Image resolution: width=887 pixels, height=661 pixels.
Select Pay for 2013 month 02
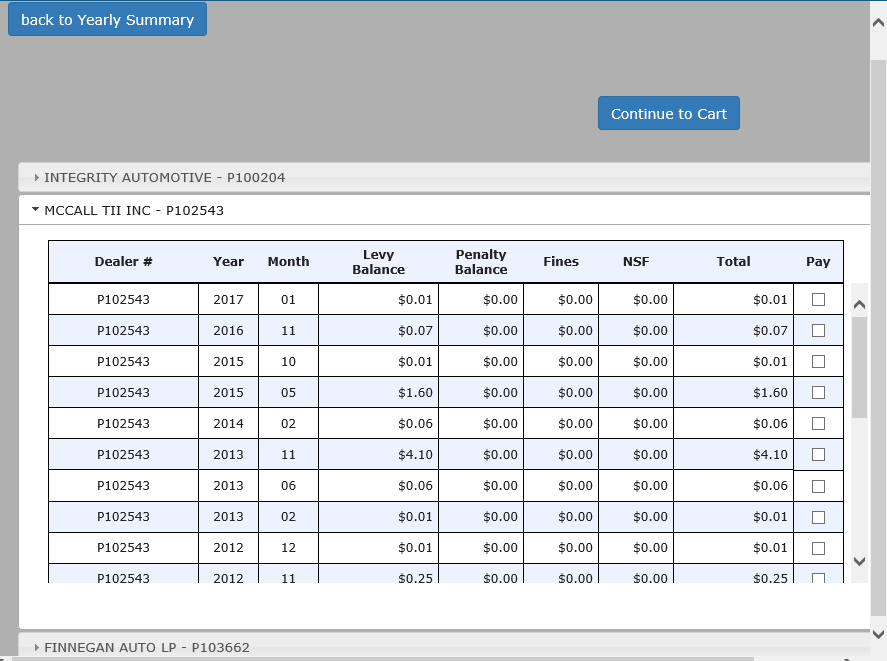pyautogui.click(x=818, y=517)
